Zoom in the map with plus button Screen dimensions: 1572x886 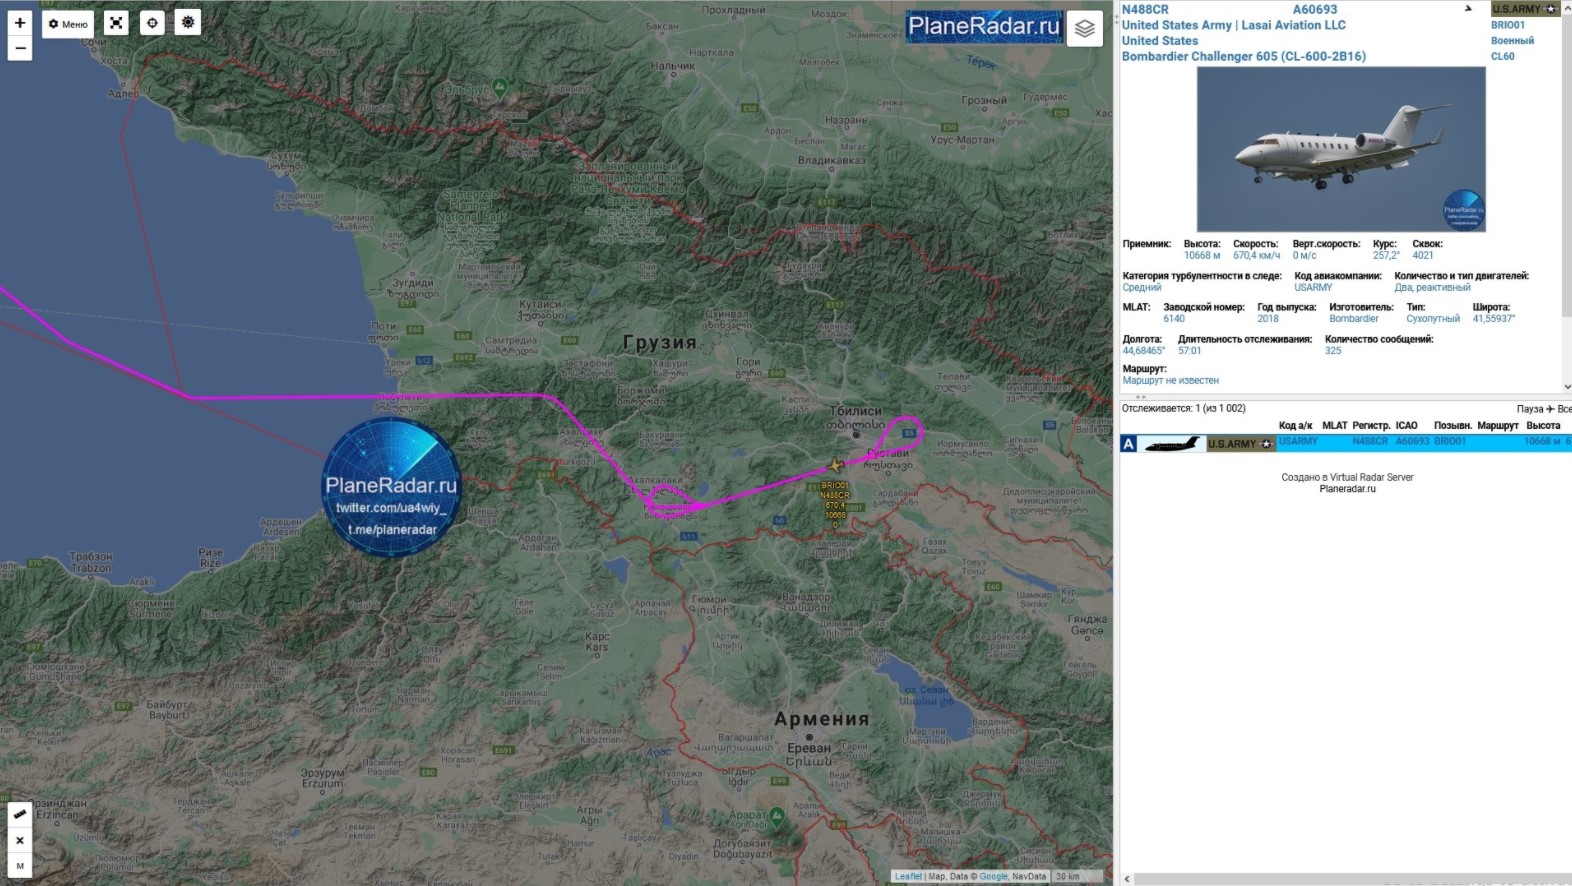coord(20,22)
